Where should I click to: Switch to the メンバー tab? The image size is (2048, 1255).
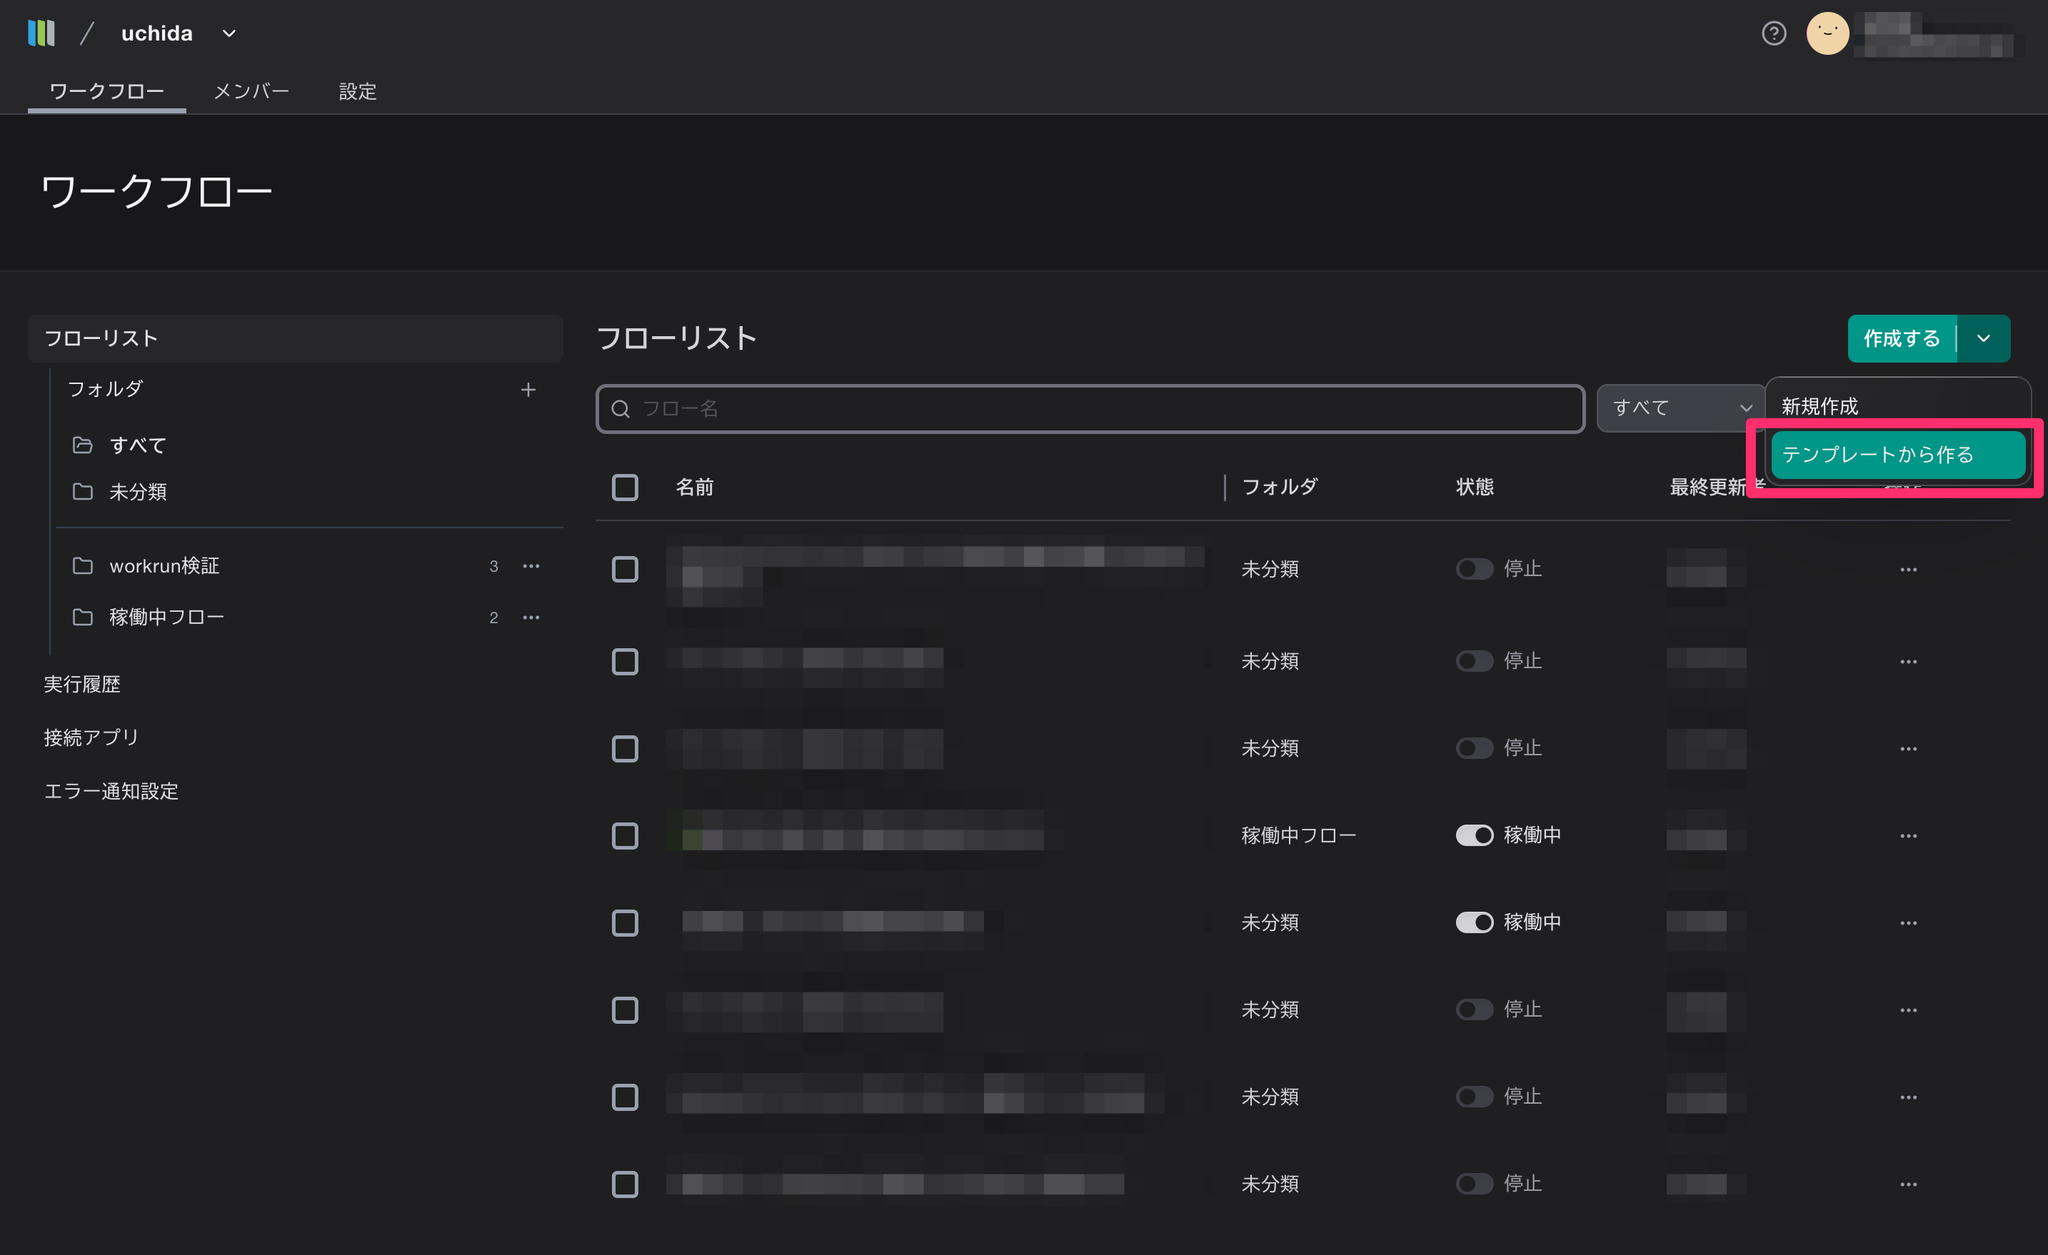251,92
